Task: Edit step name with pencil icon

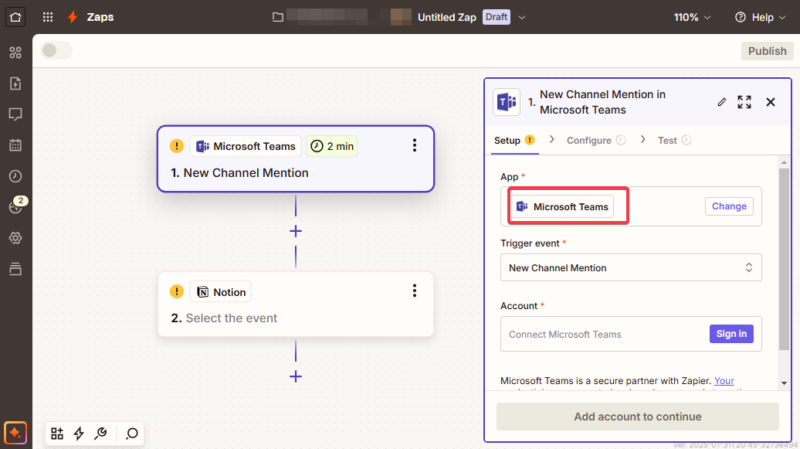Action: (721, 102)
